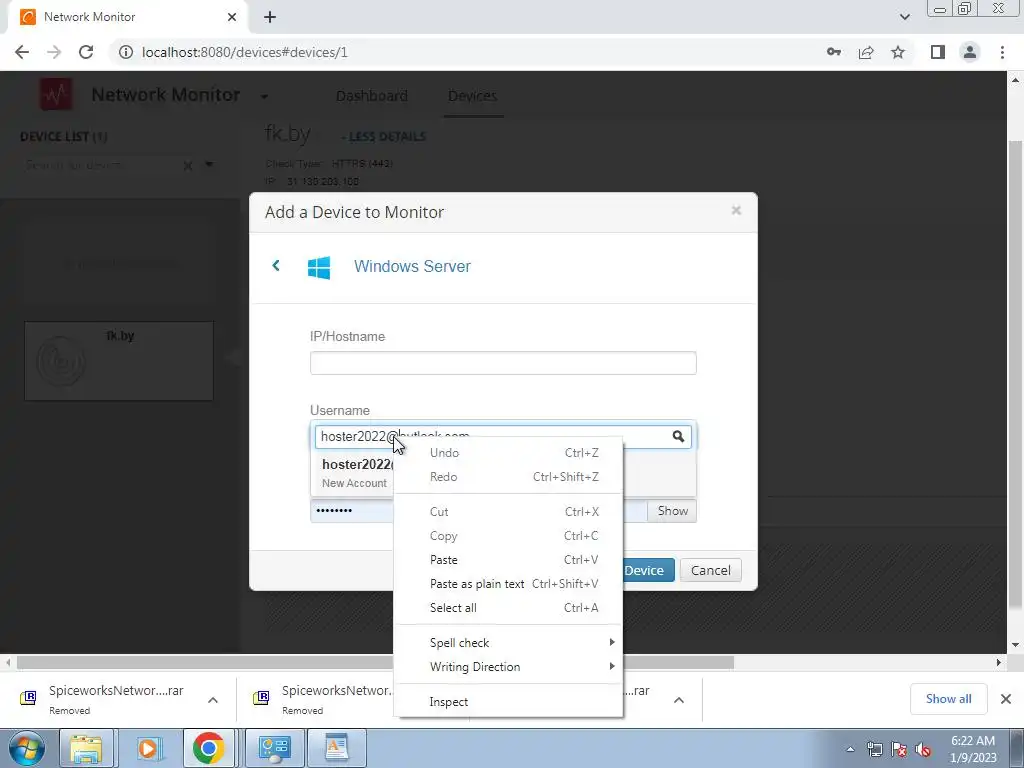
Task: Click the taskbar clock
Action: 973,749
